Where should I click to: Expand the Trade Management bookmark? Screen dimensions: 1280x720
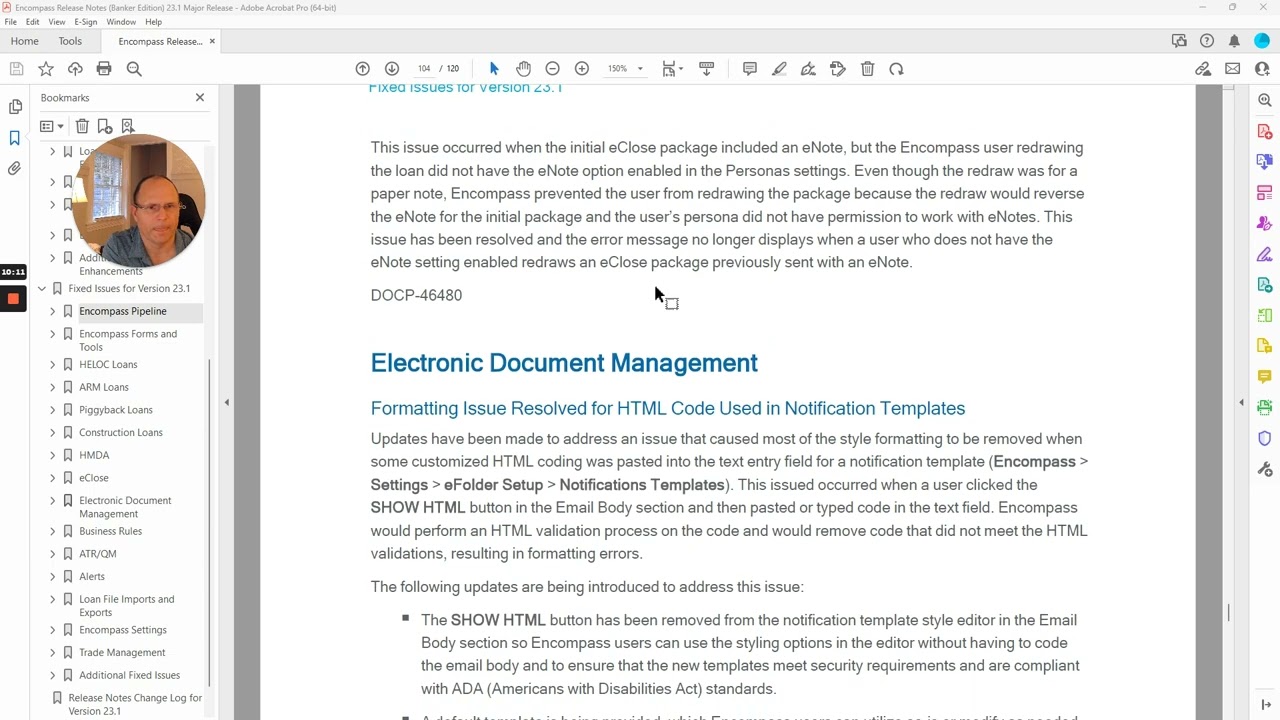(53, 653)
